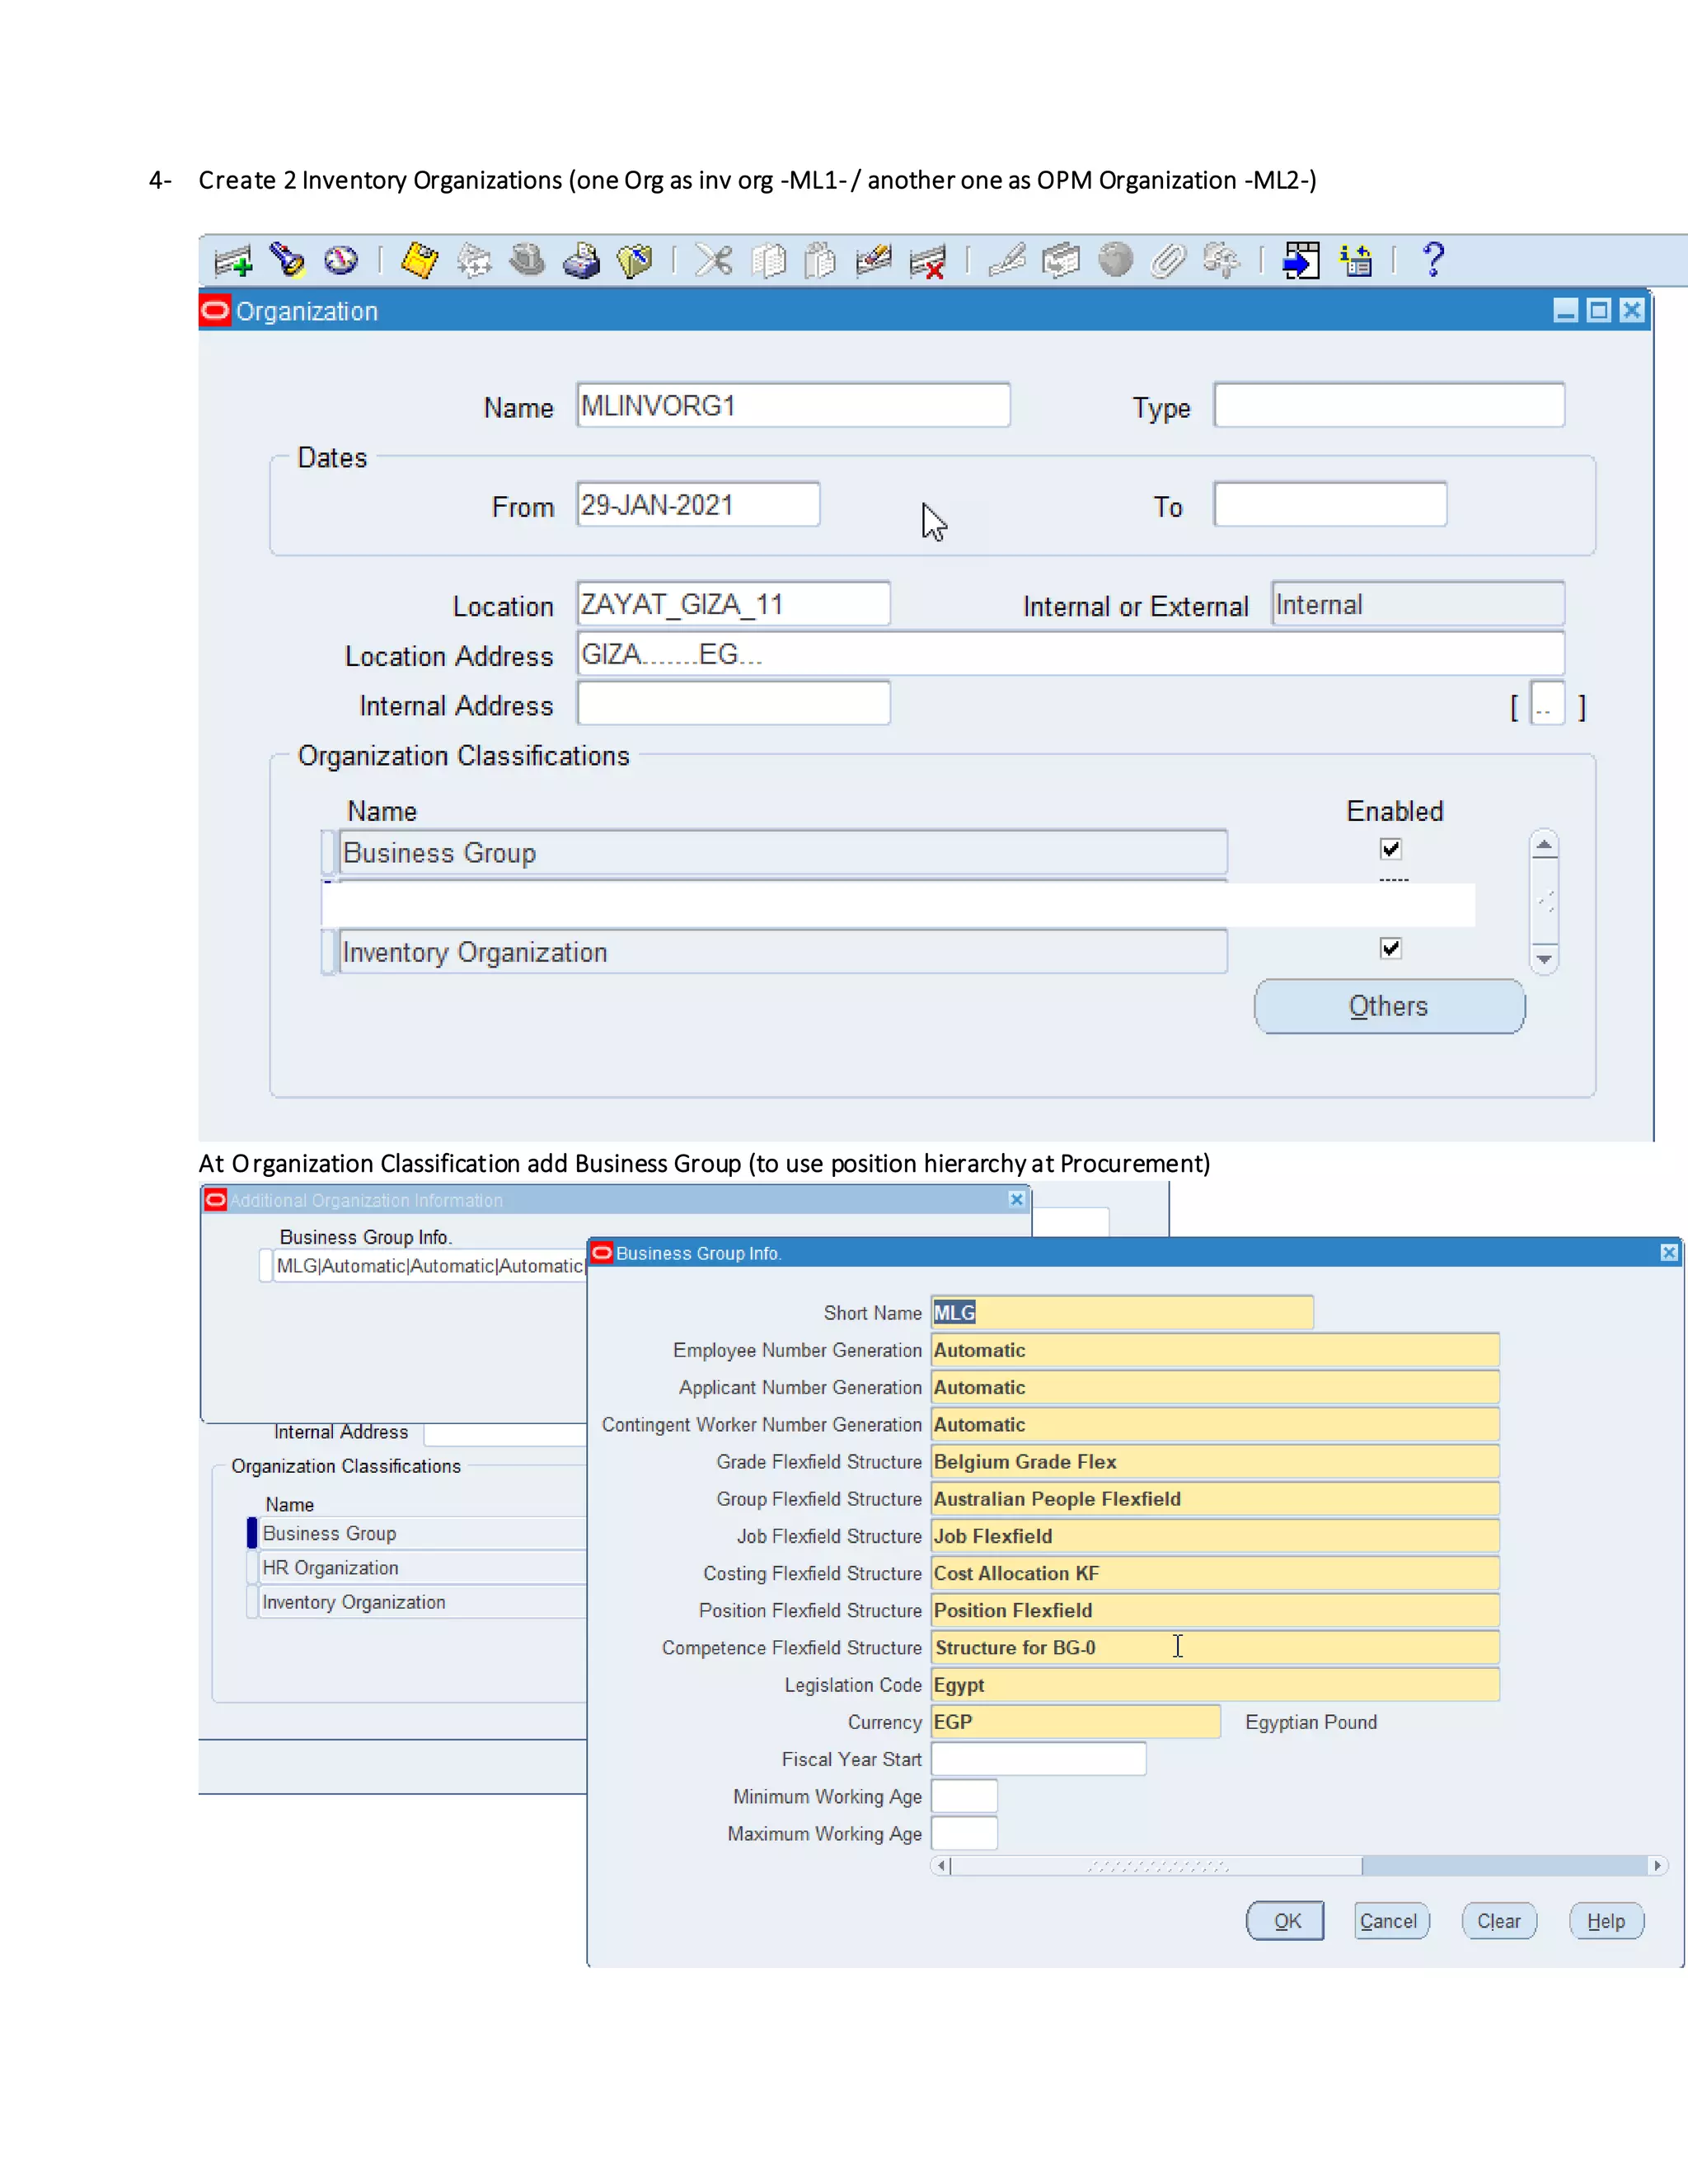Click Oracle logo in Organization title bar

tap(215, 311)
